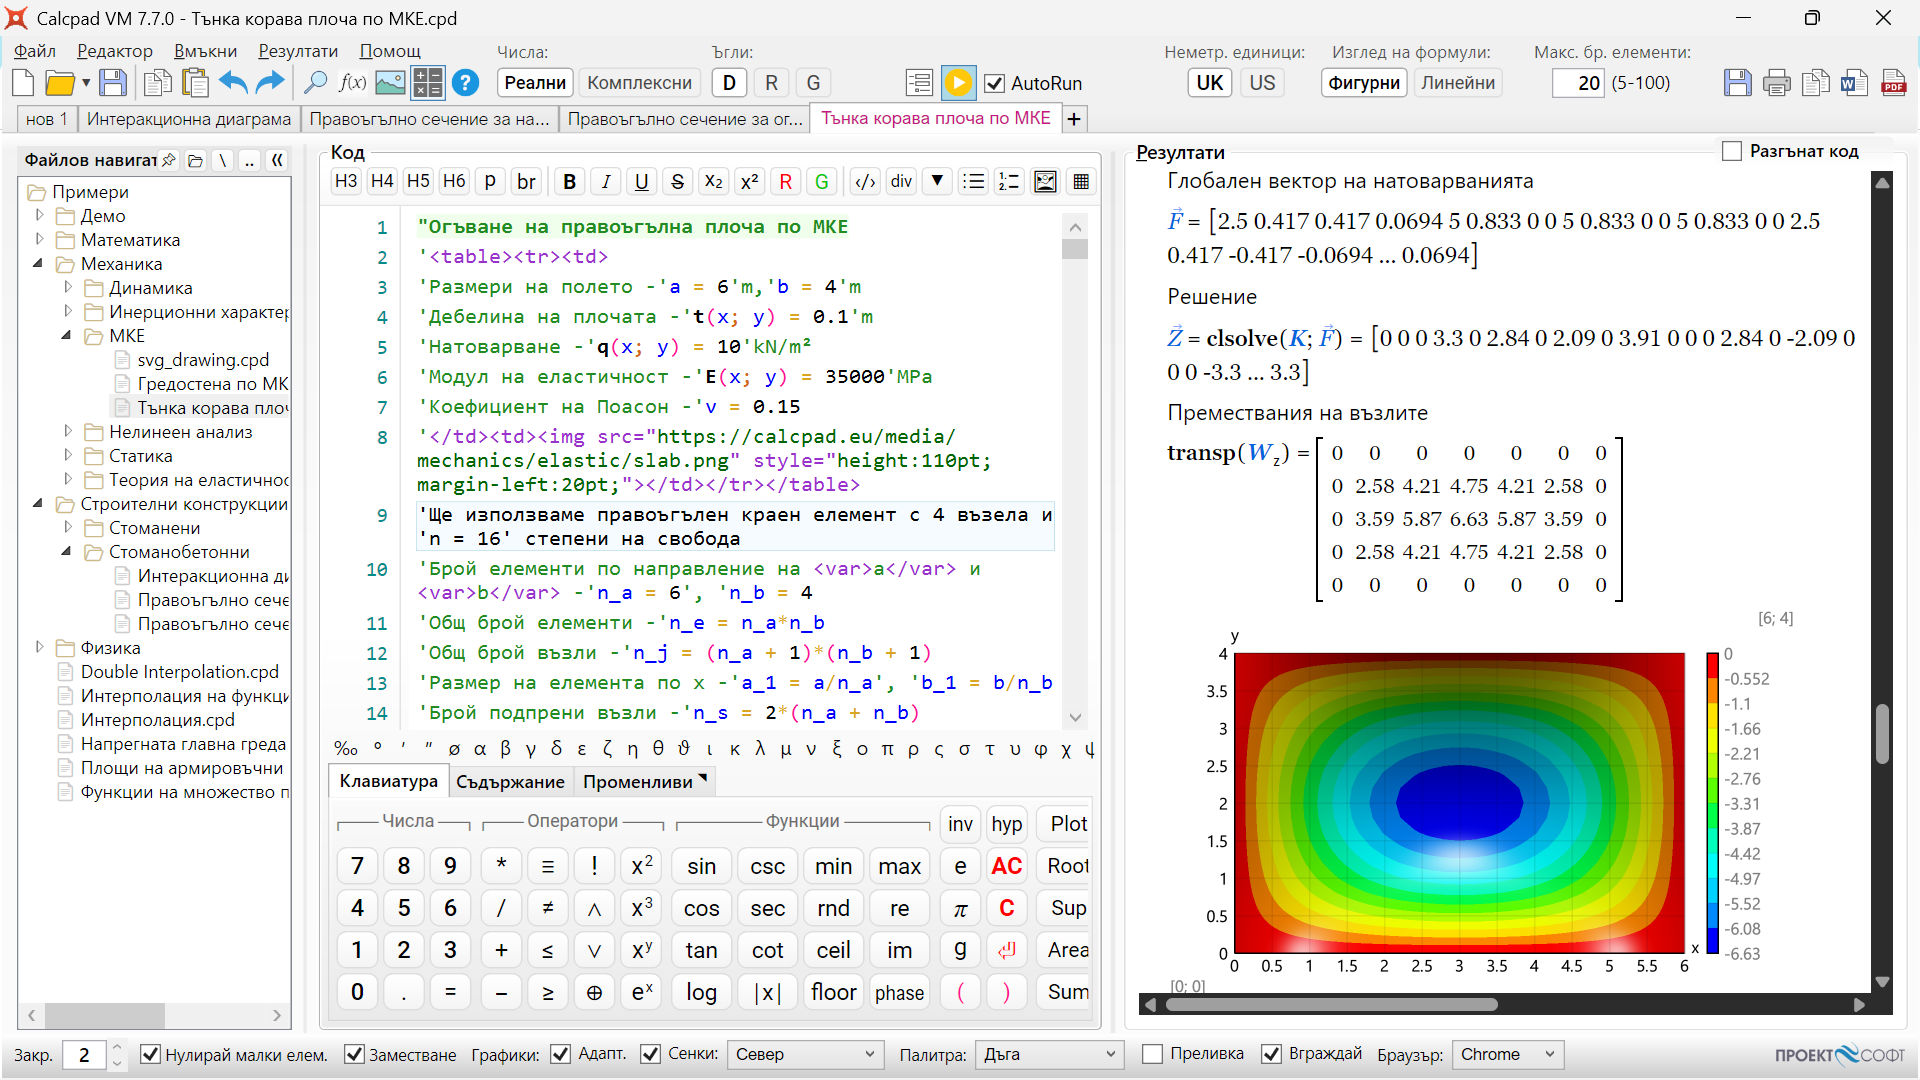Click the New file icon

(23, 83)
